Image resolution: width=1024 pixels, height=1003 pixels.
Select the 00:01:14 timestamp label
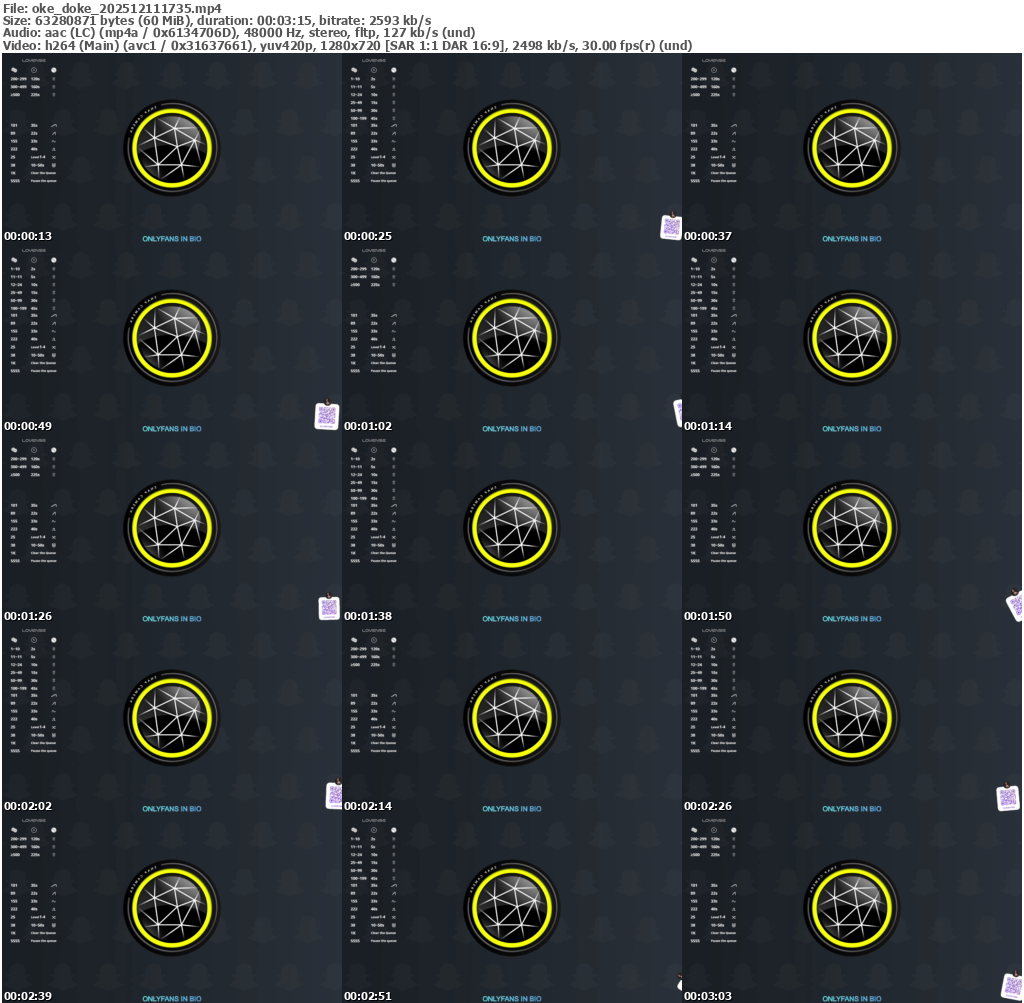coord(708,426)
